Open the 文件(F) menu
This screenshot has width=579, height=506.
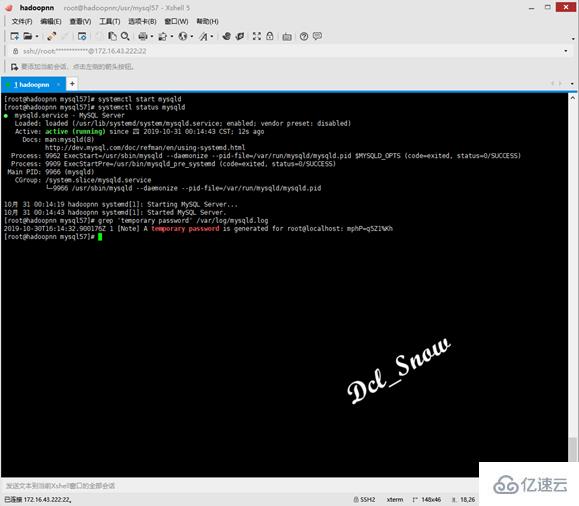(x=22, y=21)
